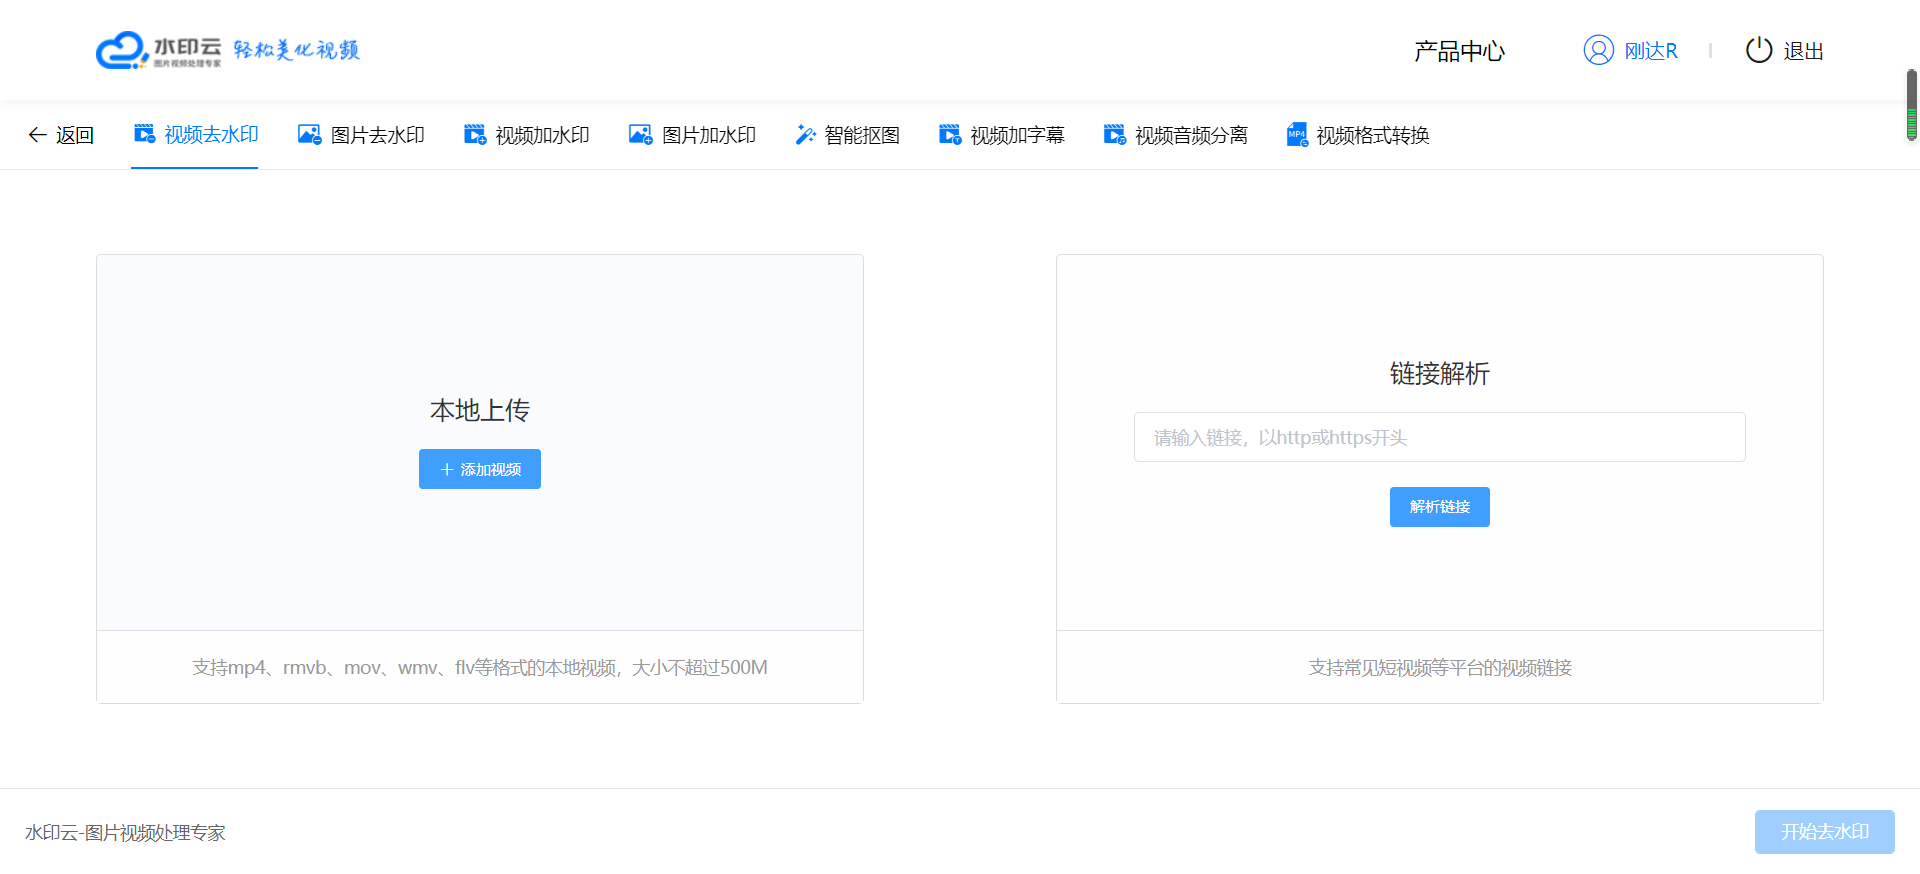The width and height of the screenshot is (1920, 874).
Task: Log out with 退出
Action: pyautogui.click(x=1785, y=50)
